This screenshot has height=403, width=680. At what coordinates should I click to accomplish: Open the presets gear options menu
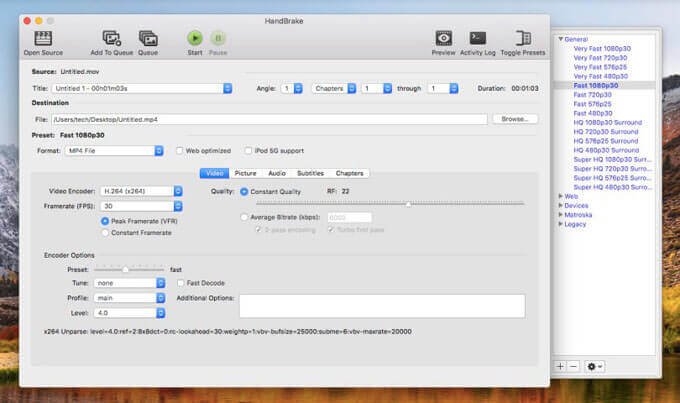click(x=594, y=367)
